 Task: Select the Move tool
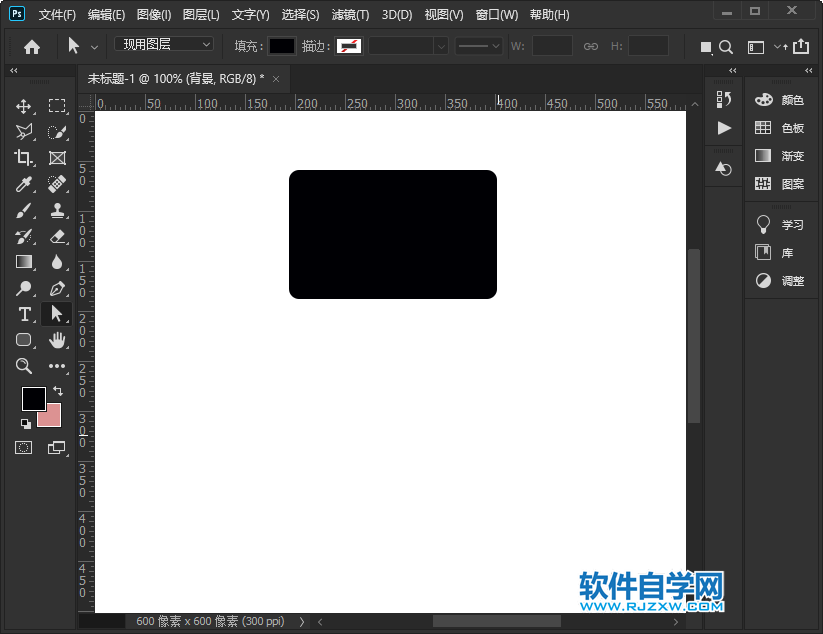pyautogui.click(x=24, y=105)
